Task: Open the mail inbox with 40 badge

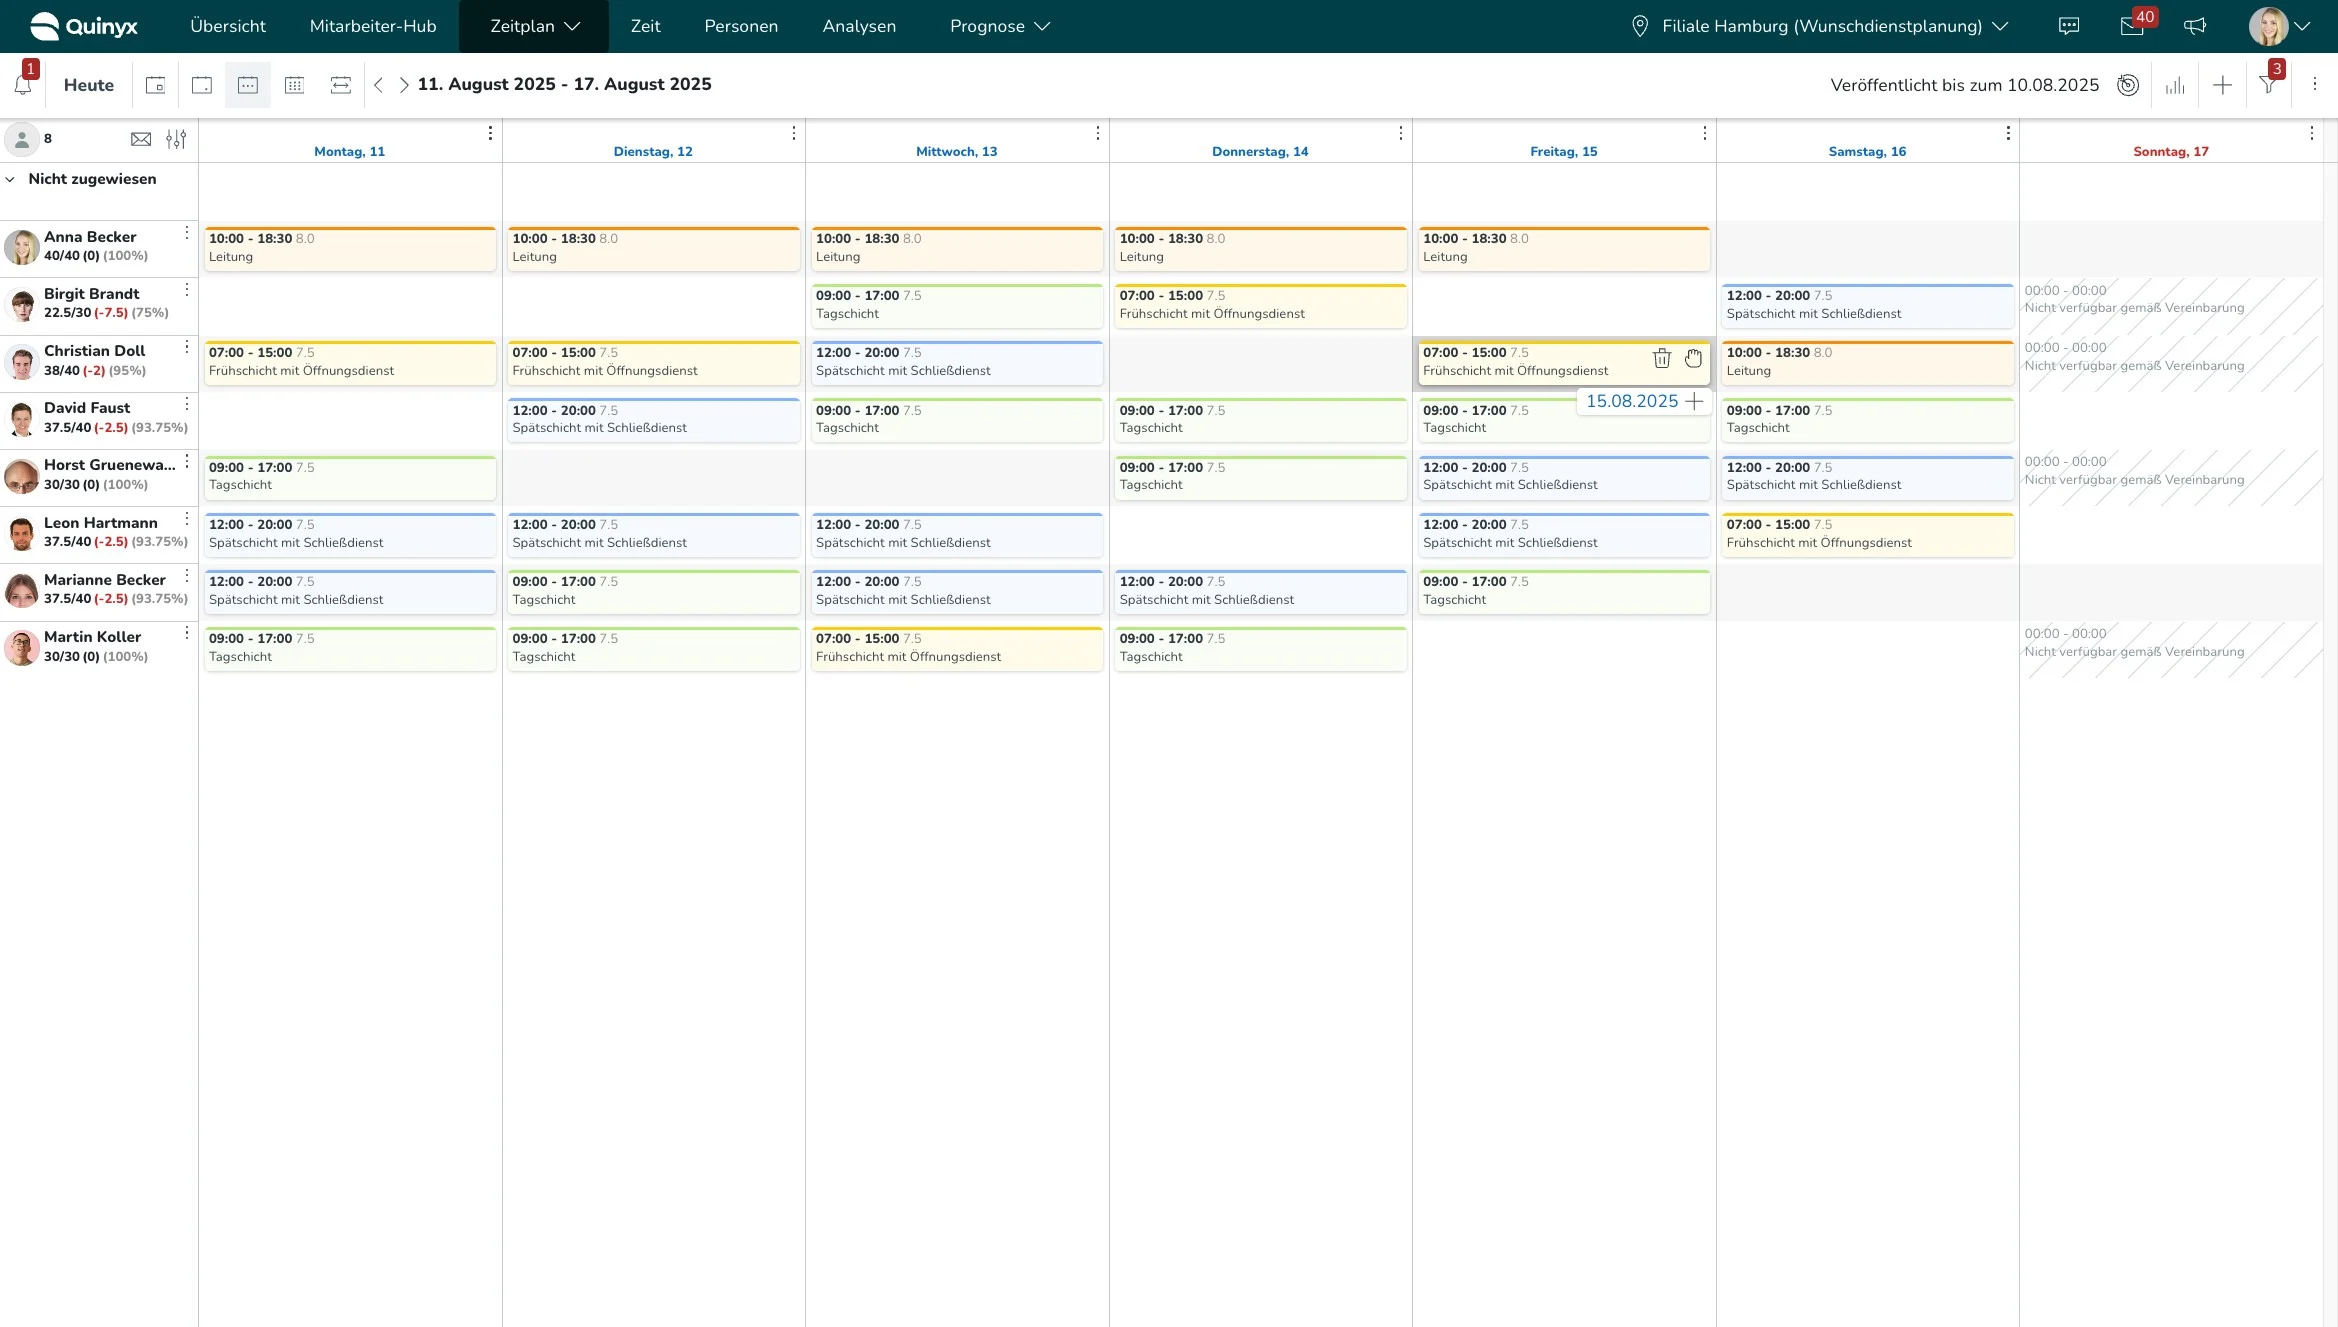Action: 2131,26
